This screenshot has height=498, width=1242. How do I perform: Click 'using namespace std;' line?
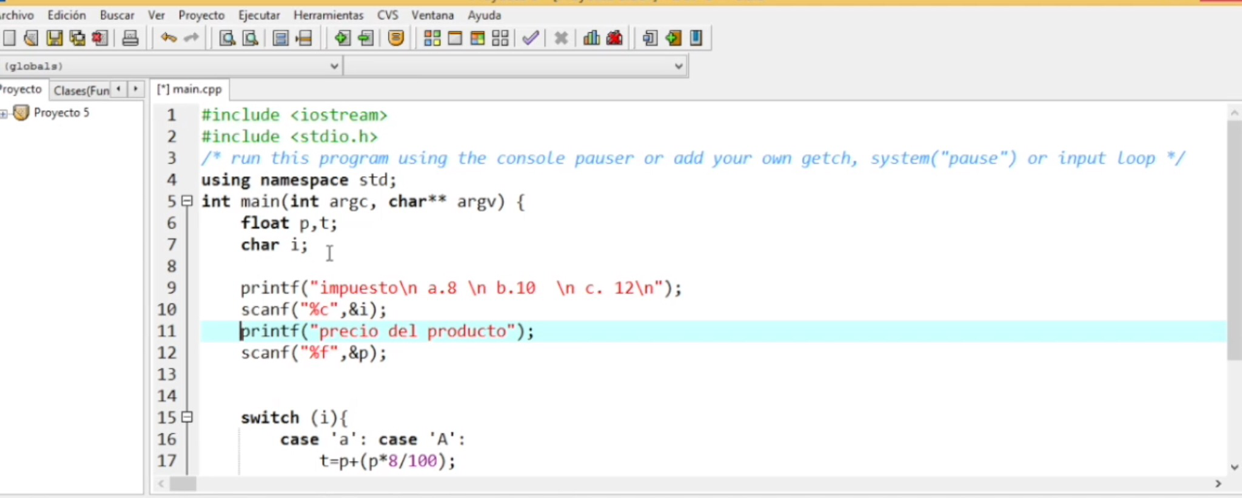[x=299, y=180]
